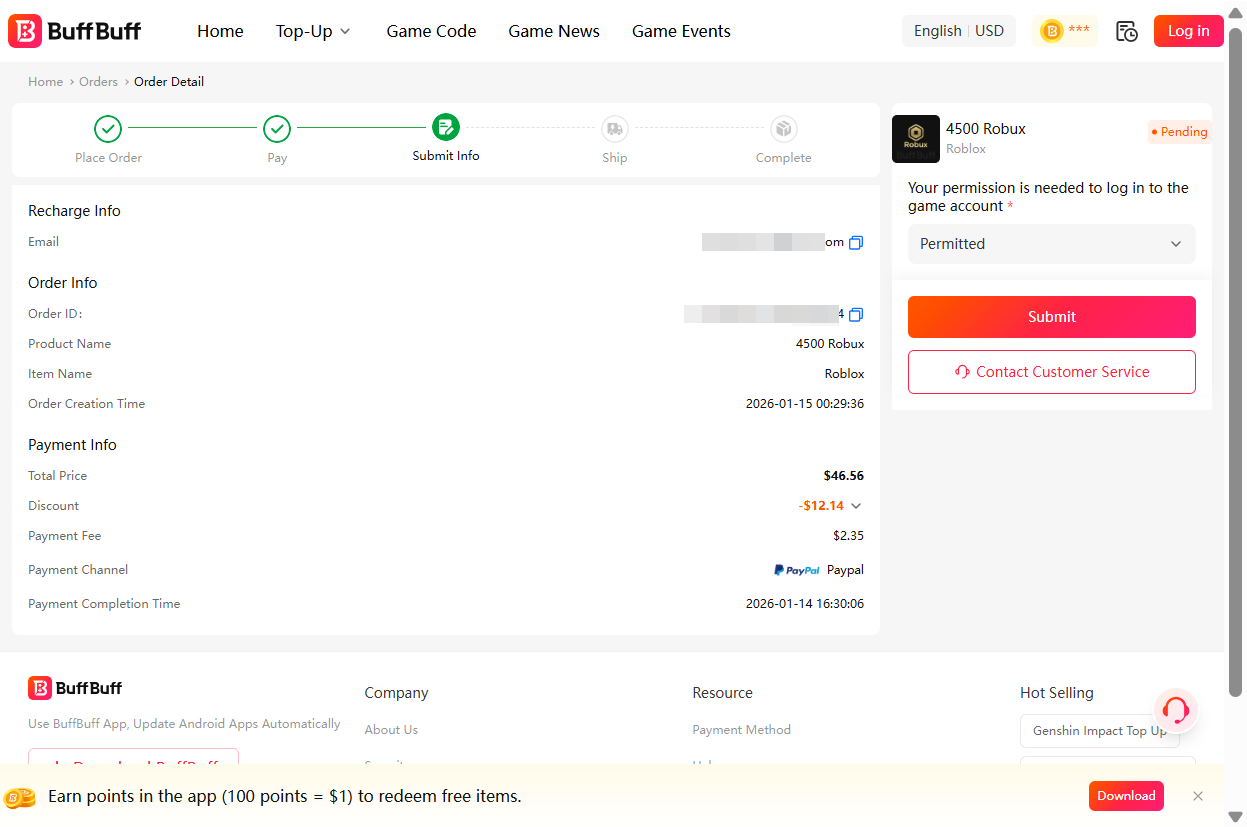Open the Top-Up dropdown menu
Viewport: 1247px width, 827px height.
click(313, 31)
